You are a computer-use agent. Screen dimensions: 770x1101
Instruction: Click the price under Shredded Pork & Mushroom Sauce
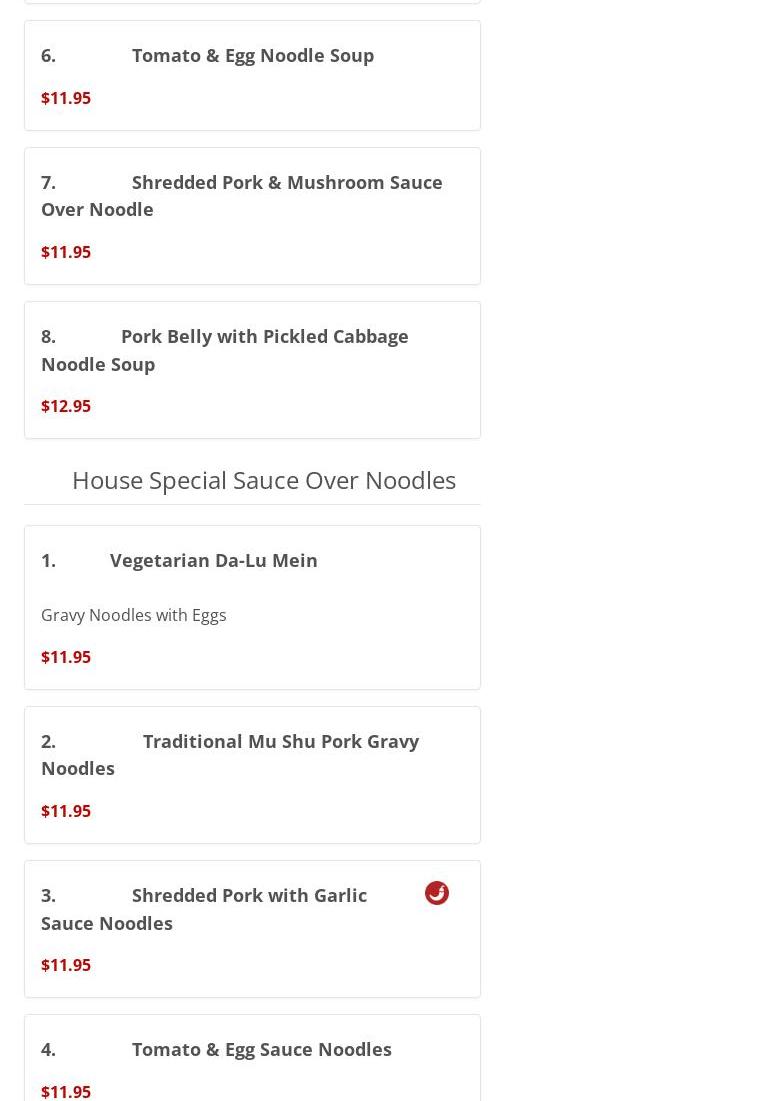[66, 252]
